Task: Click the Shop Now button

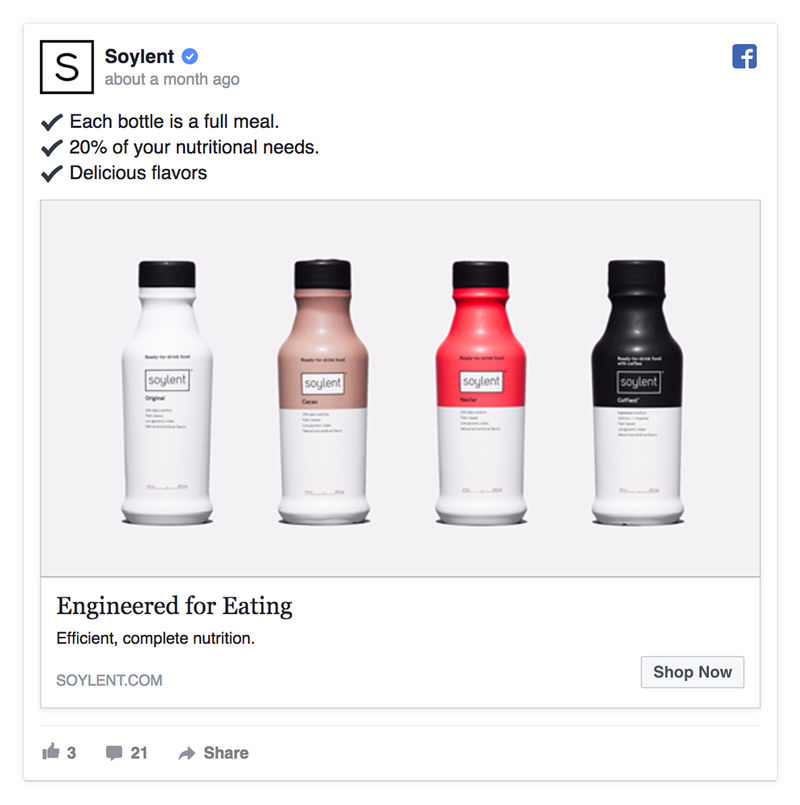Action: (692, 672)
